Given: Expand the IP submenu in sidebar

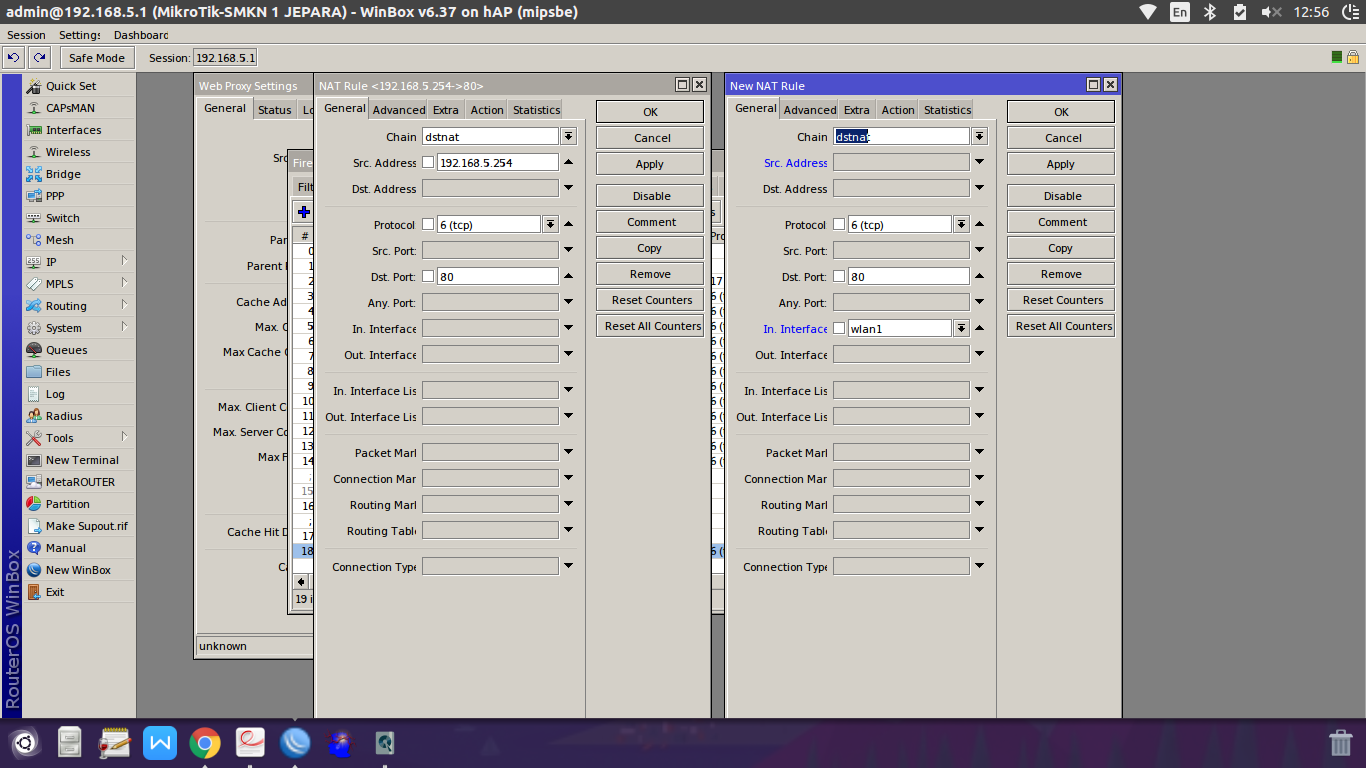Looking at the screenshot, I should [125, 261].
